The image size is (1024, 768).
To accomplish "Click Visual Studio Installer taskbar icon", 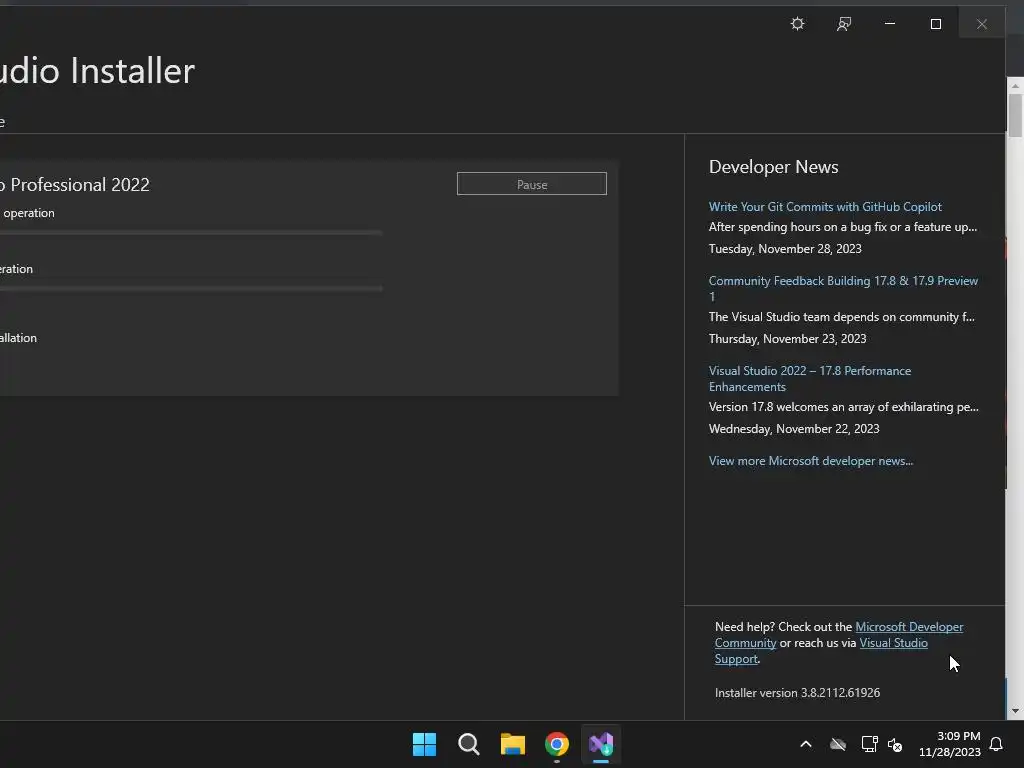I will tap(601, 744).
